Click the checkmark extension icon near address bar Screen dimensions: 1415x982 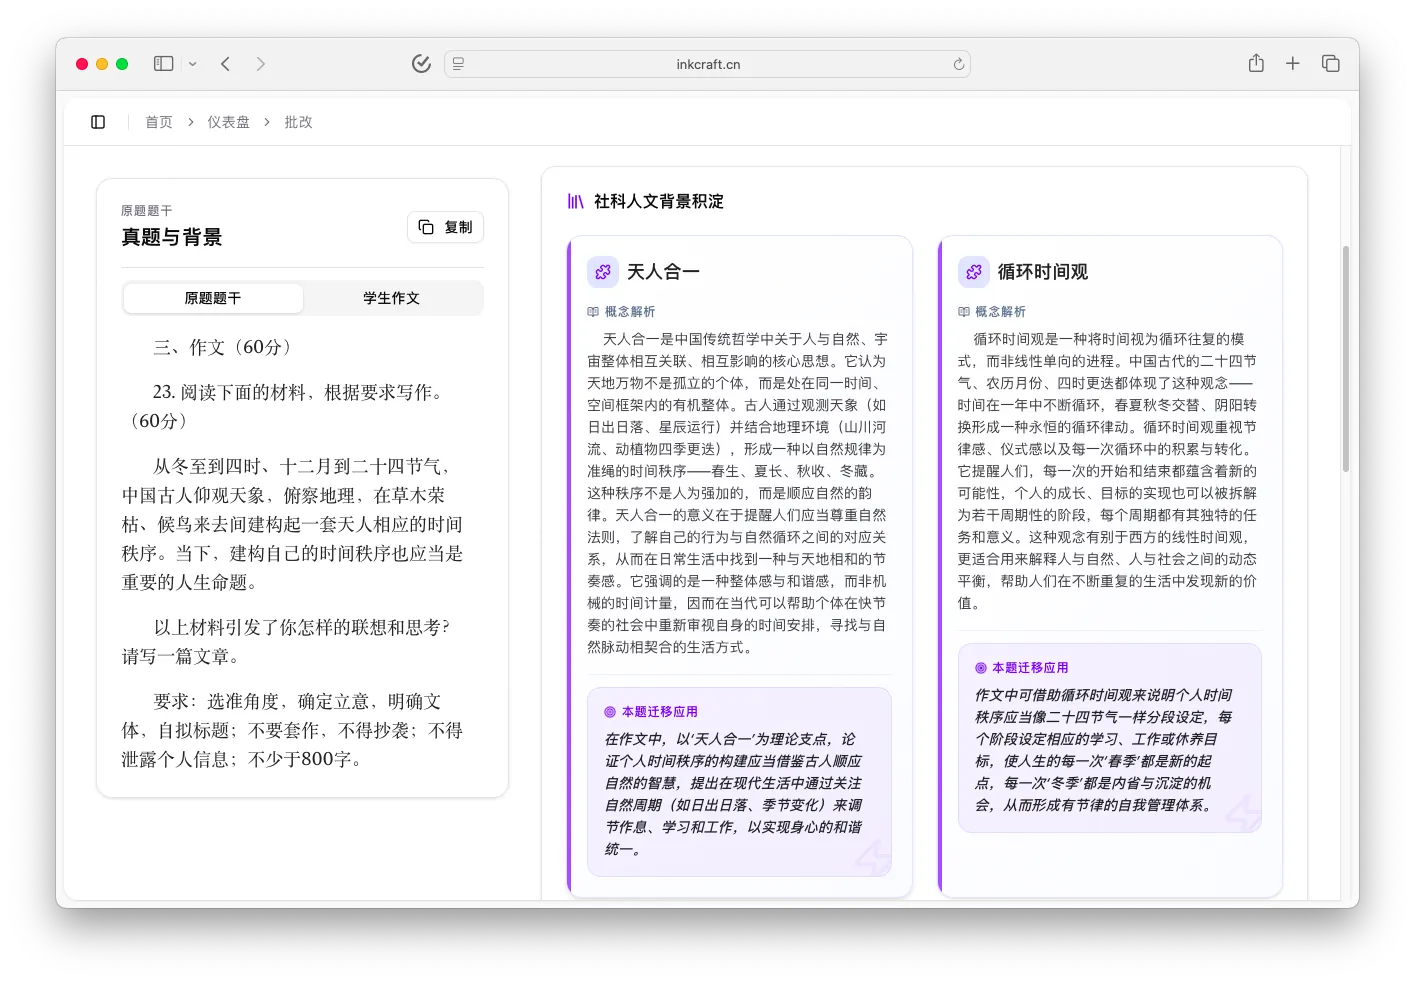(421, 63)
